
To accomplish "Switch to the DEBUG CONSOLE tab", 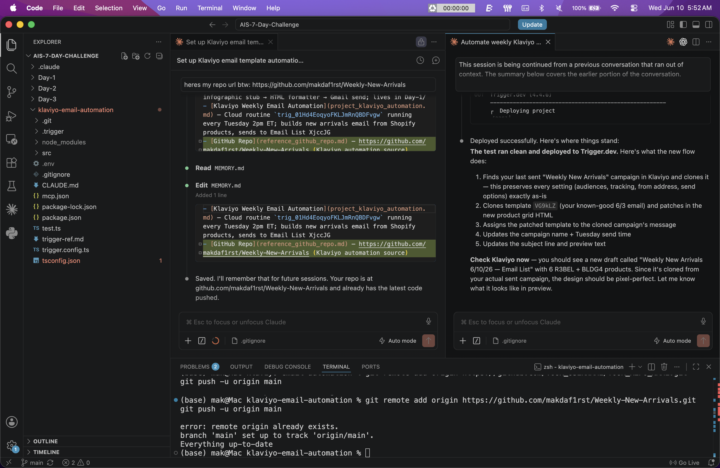I will click(x=287, y=367).
